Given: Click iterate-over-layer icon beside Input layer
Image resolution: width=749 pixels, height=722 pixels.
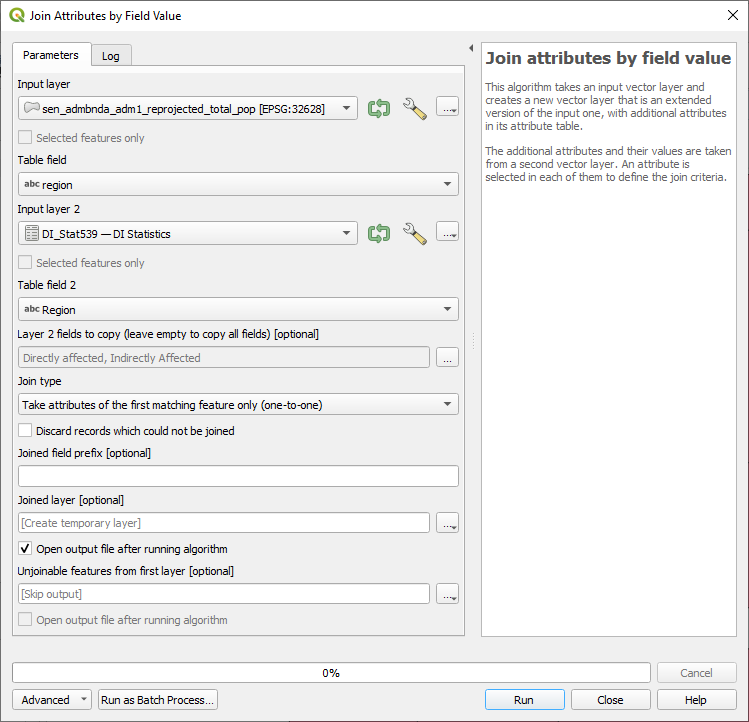Looking at the screenshot, I should coord(378,108).
